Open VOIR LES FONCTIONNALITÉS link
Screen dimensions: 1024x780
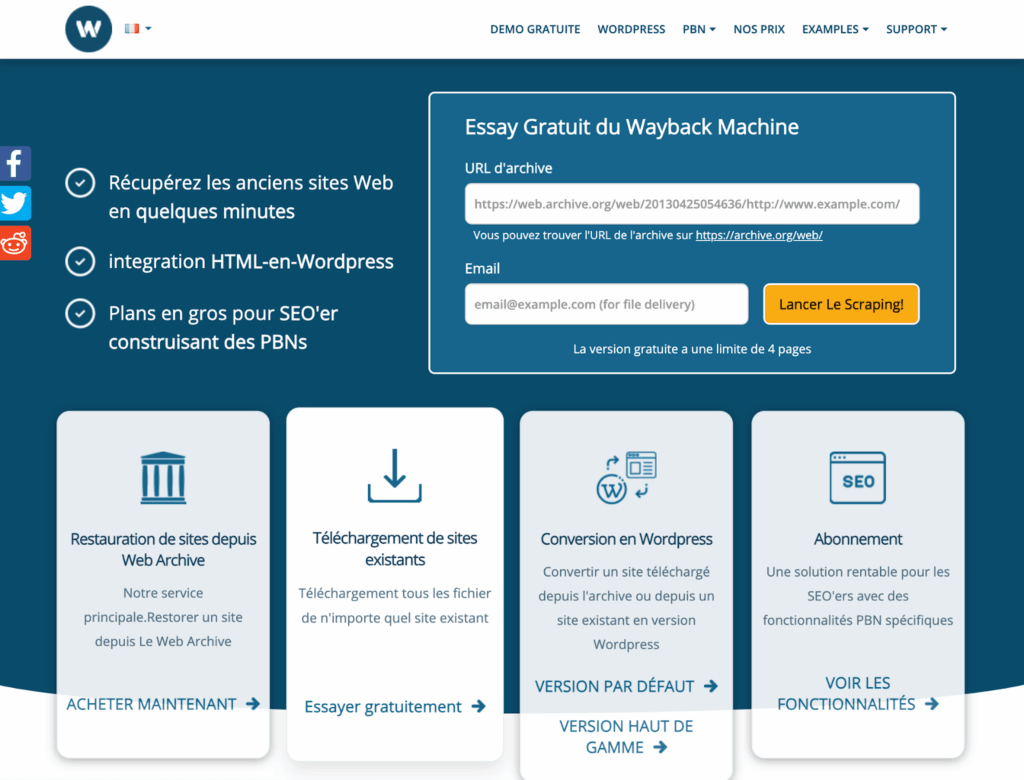point(857,693)
